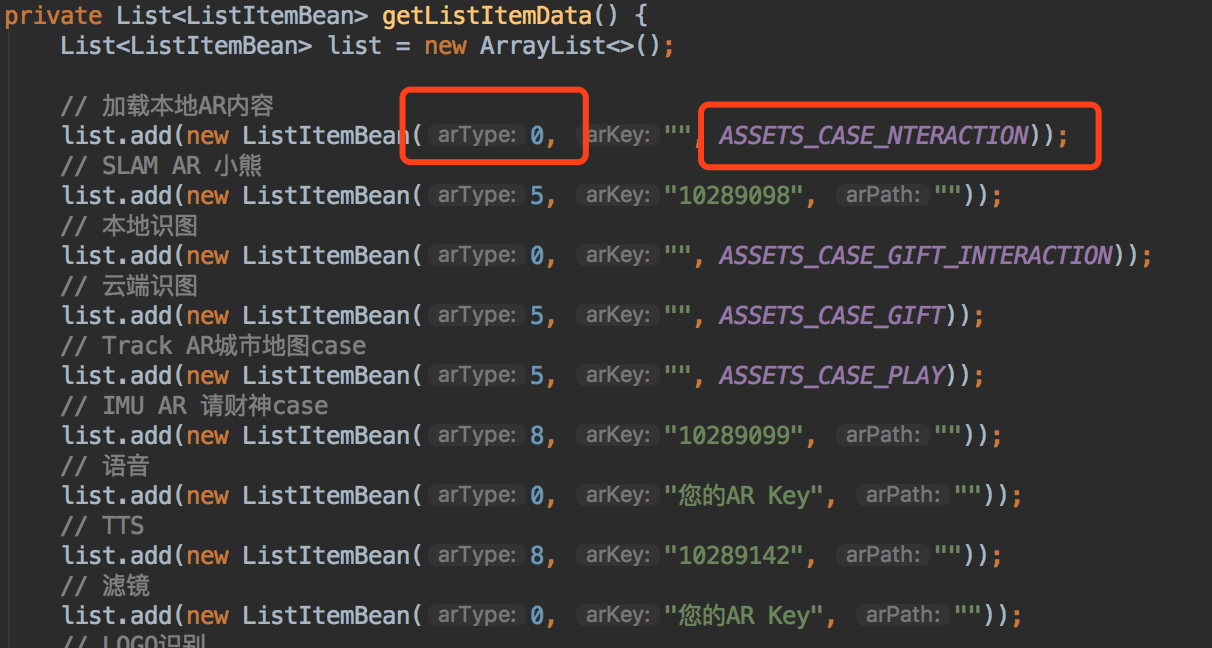Click the "您的AR Key" string under 滤镜 comment
Screen dimensions: 1212x648
tap(751, 615)
